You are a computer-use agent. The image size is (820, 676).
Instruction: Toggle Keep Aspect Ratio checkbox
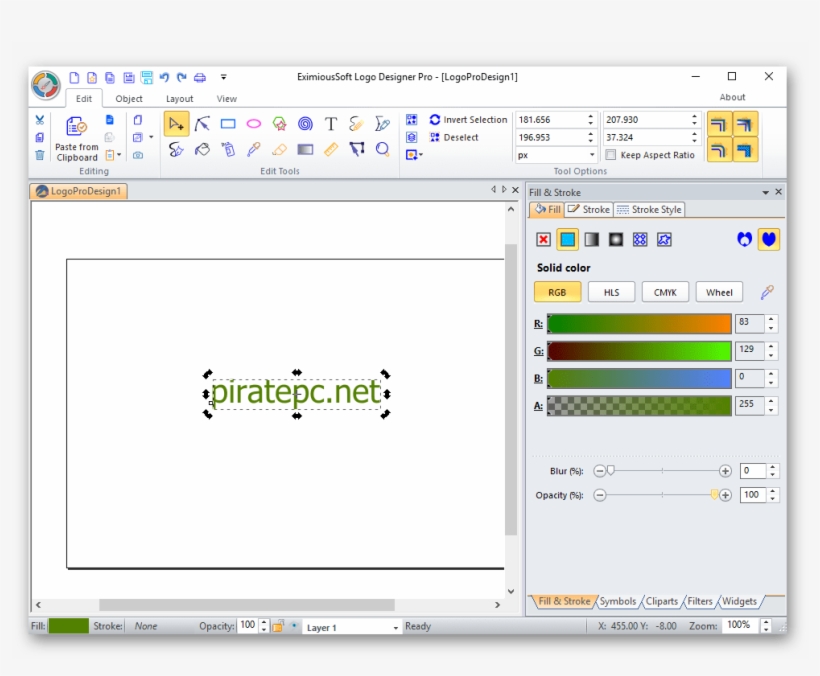pyautogui.click(x=610, y=155)
